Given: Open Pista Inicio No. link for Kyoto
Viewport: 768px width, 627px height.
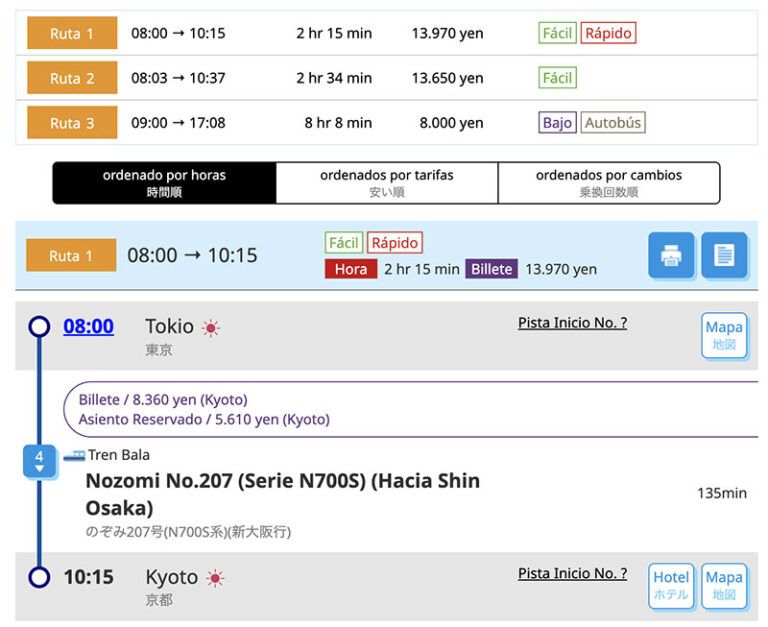Looking at the screenshot, I should click(572, 573).
